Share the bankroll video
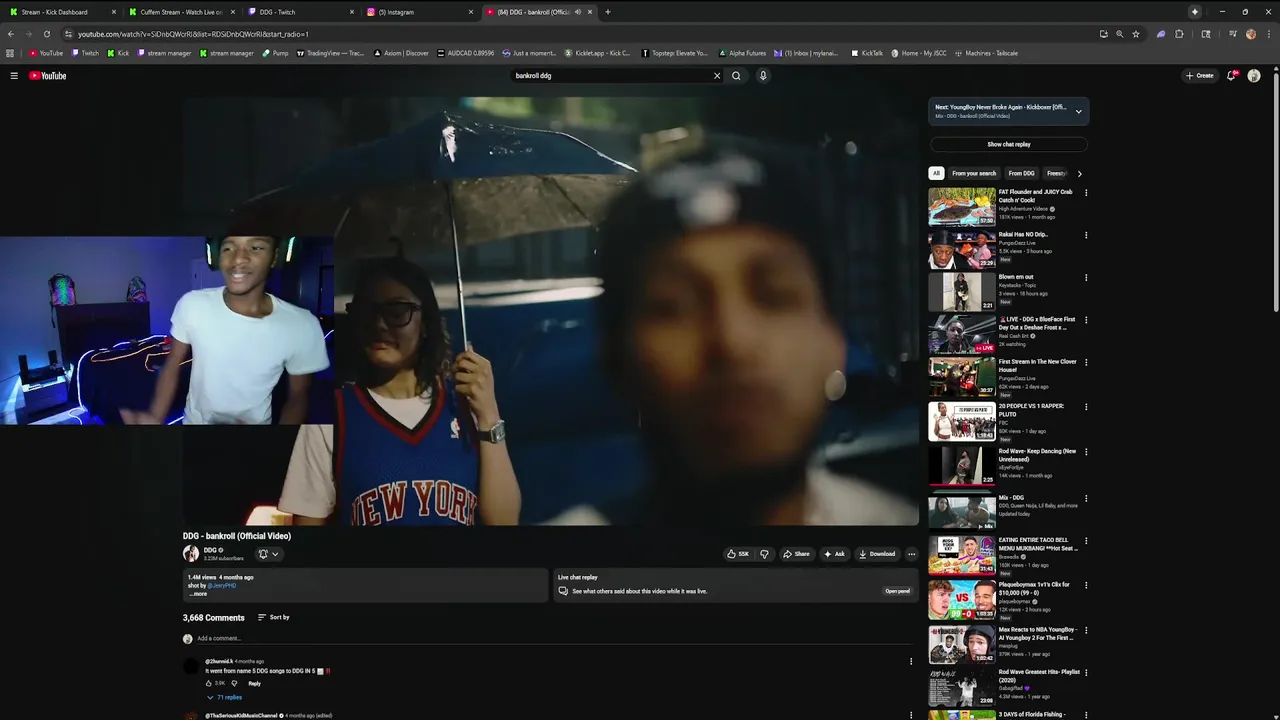 pyautogui.click(x=797, y=554)
